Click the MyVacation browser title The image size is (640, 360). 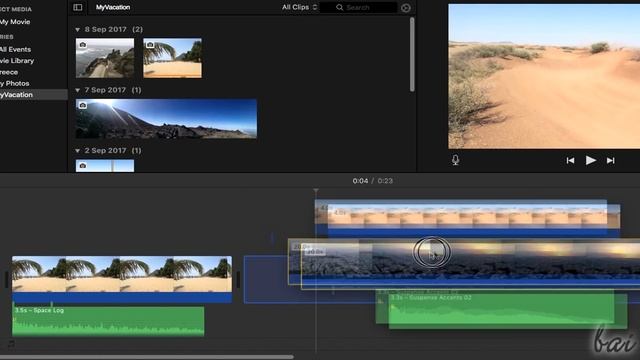[113, 7]
